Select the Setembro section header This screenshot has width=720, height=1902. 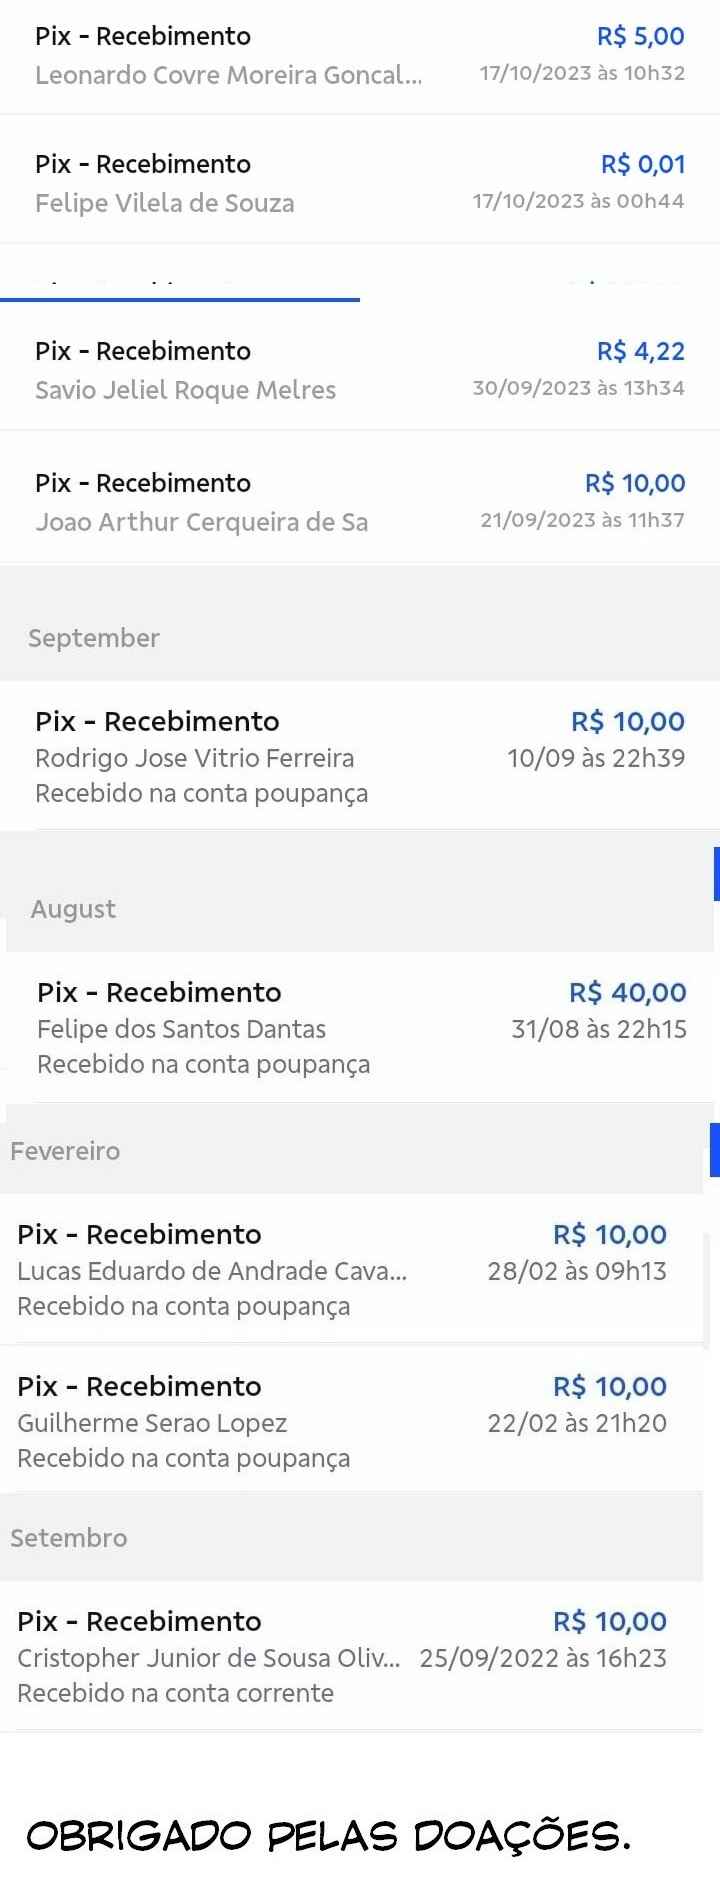[69, 1538]
